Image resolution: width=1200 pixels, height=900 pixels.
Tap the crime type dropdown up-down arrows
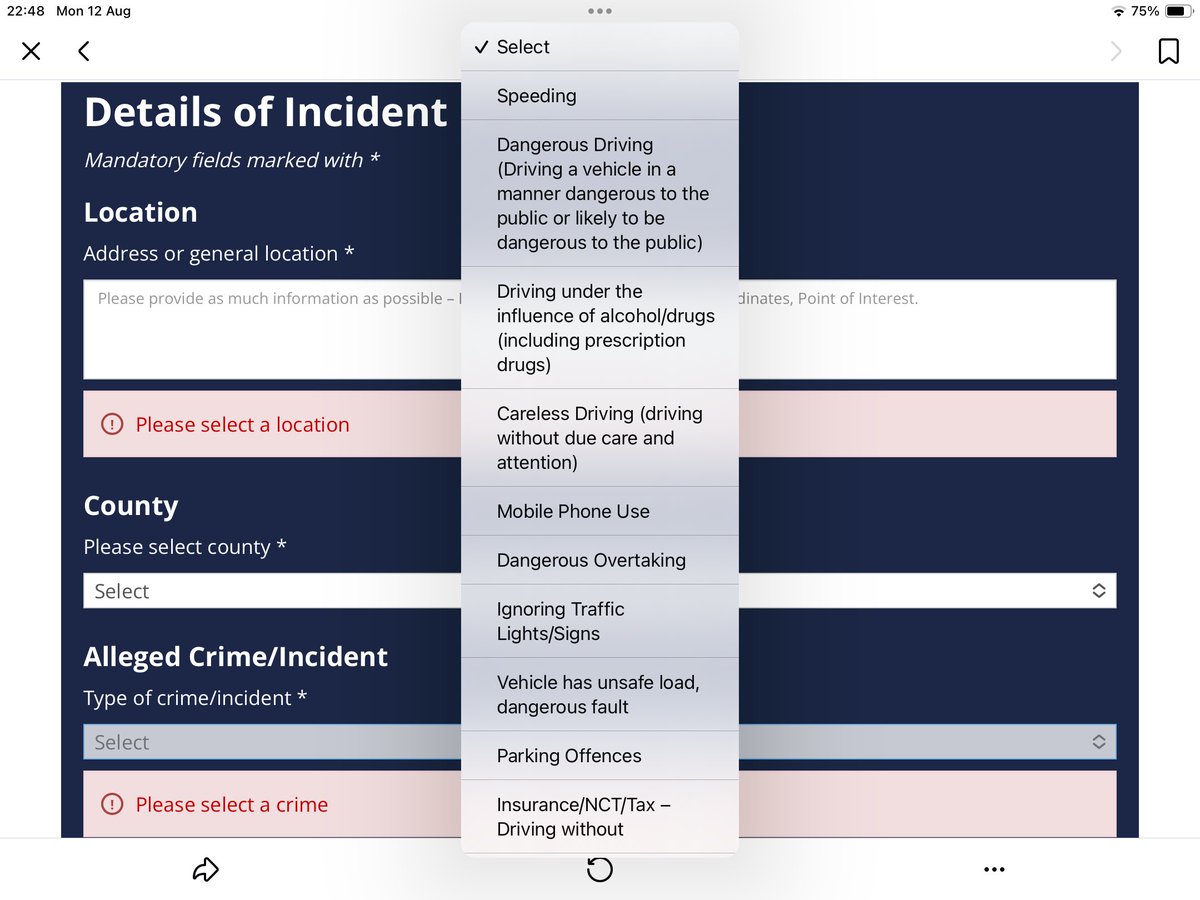[x=1098, y=742]
